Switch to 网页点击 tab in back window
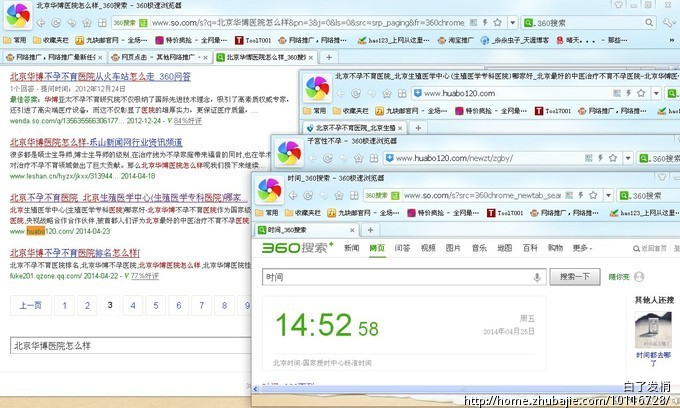This screenshot has height=408, width=680. [159, 57]
